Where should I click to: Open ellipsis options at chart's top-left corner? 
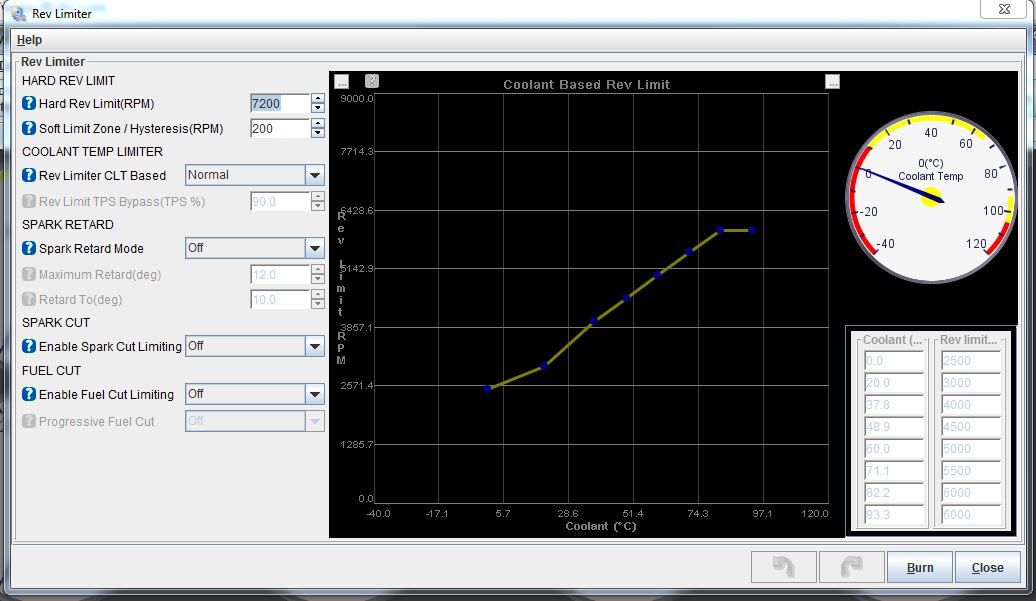341,82
